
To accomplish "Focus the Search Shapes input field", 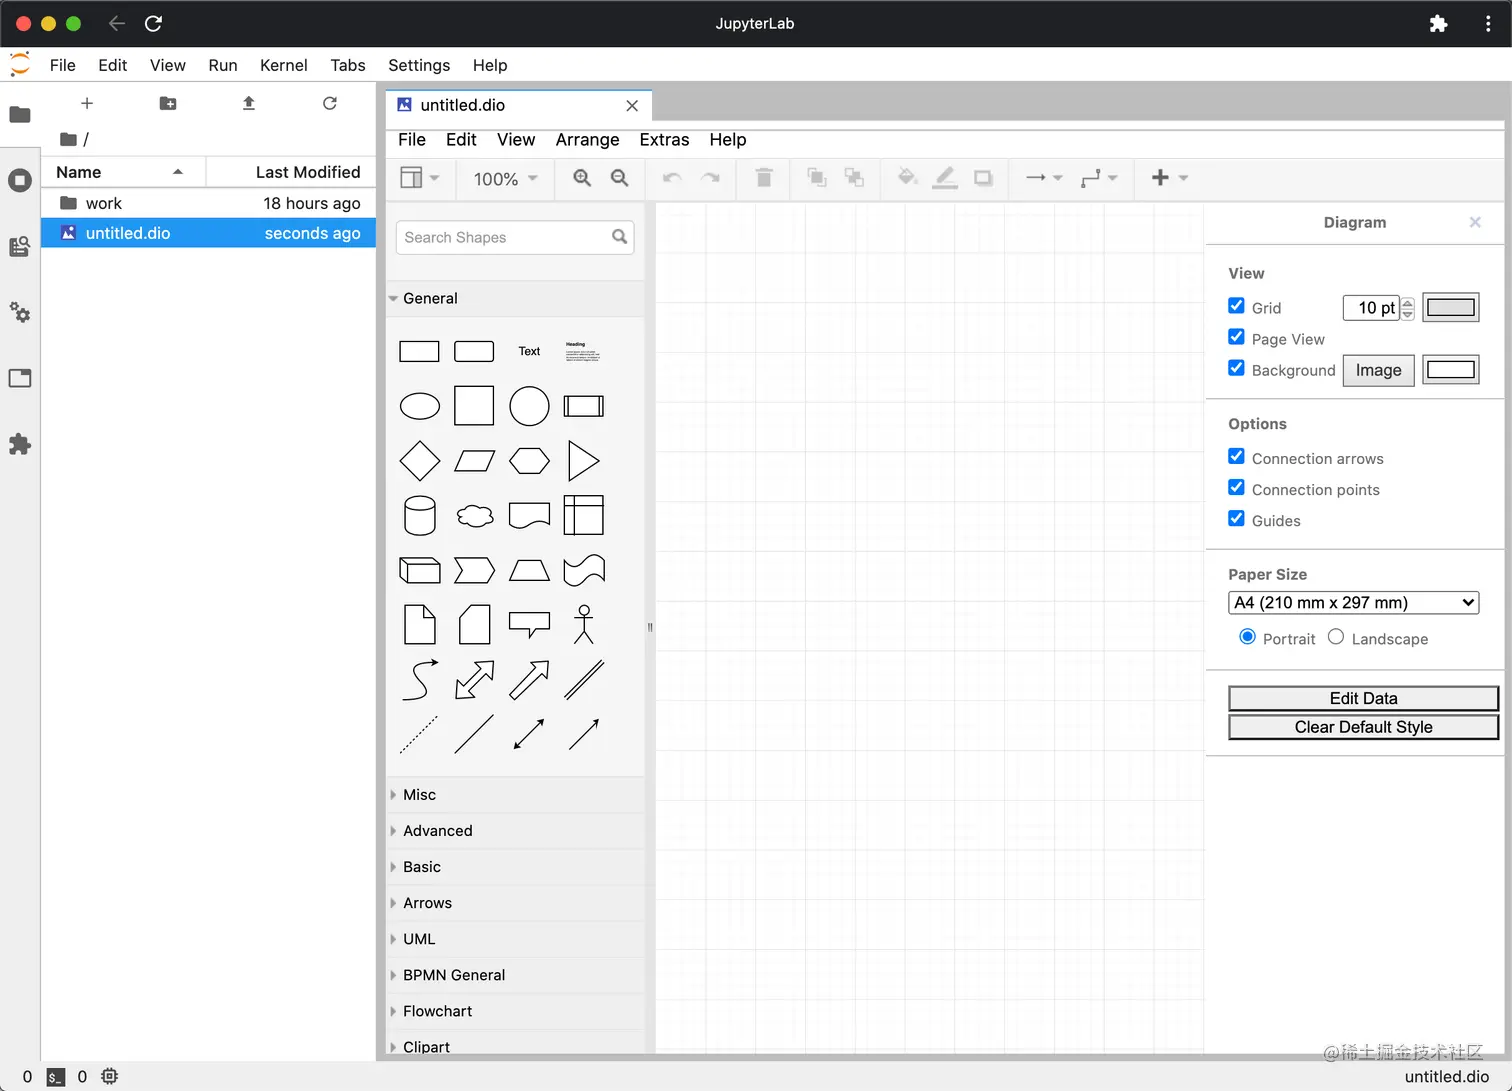I will pyautogui.click(x=515, y=237).
